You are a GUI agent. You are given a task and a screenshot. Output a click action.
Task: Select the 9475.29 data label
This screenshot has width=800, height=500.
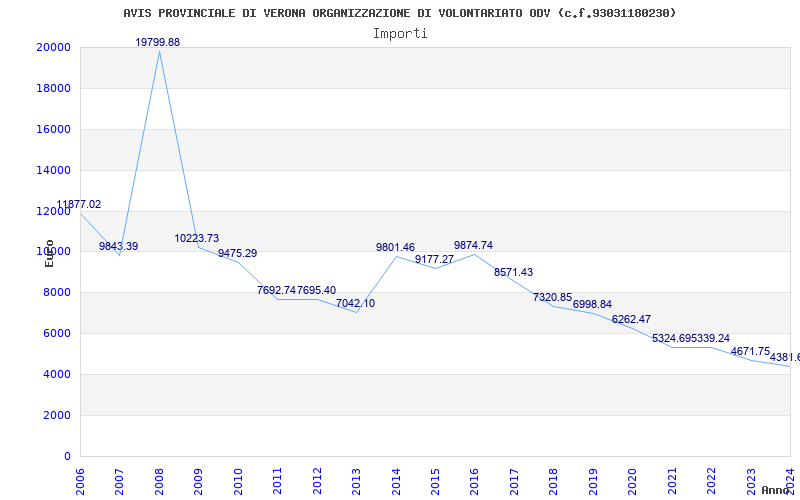(238, 253)
